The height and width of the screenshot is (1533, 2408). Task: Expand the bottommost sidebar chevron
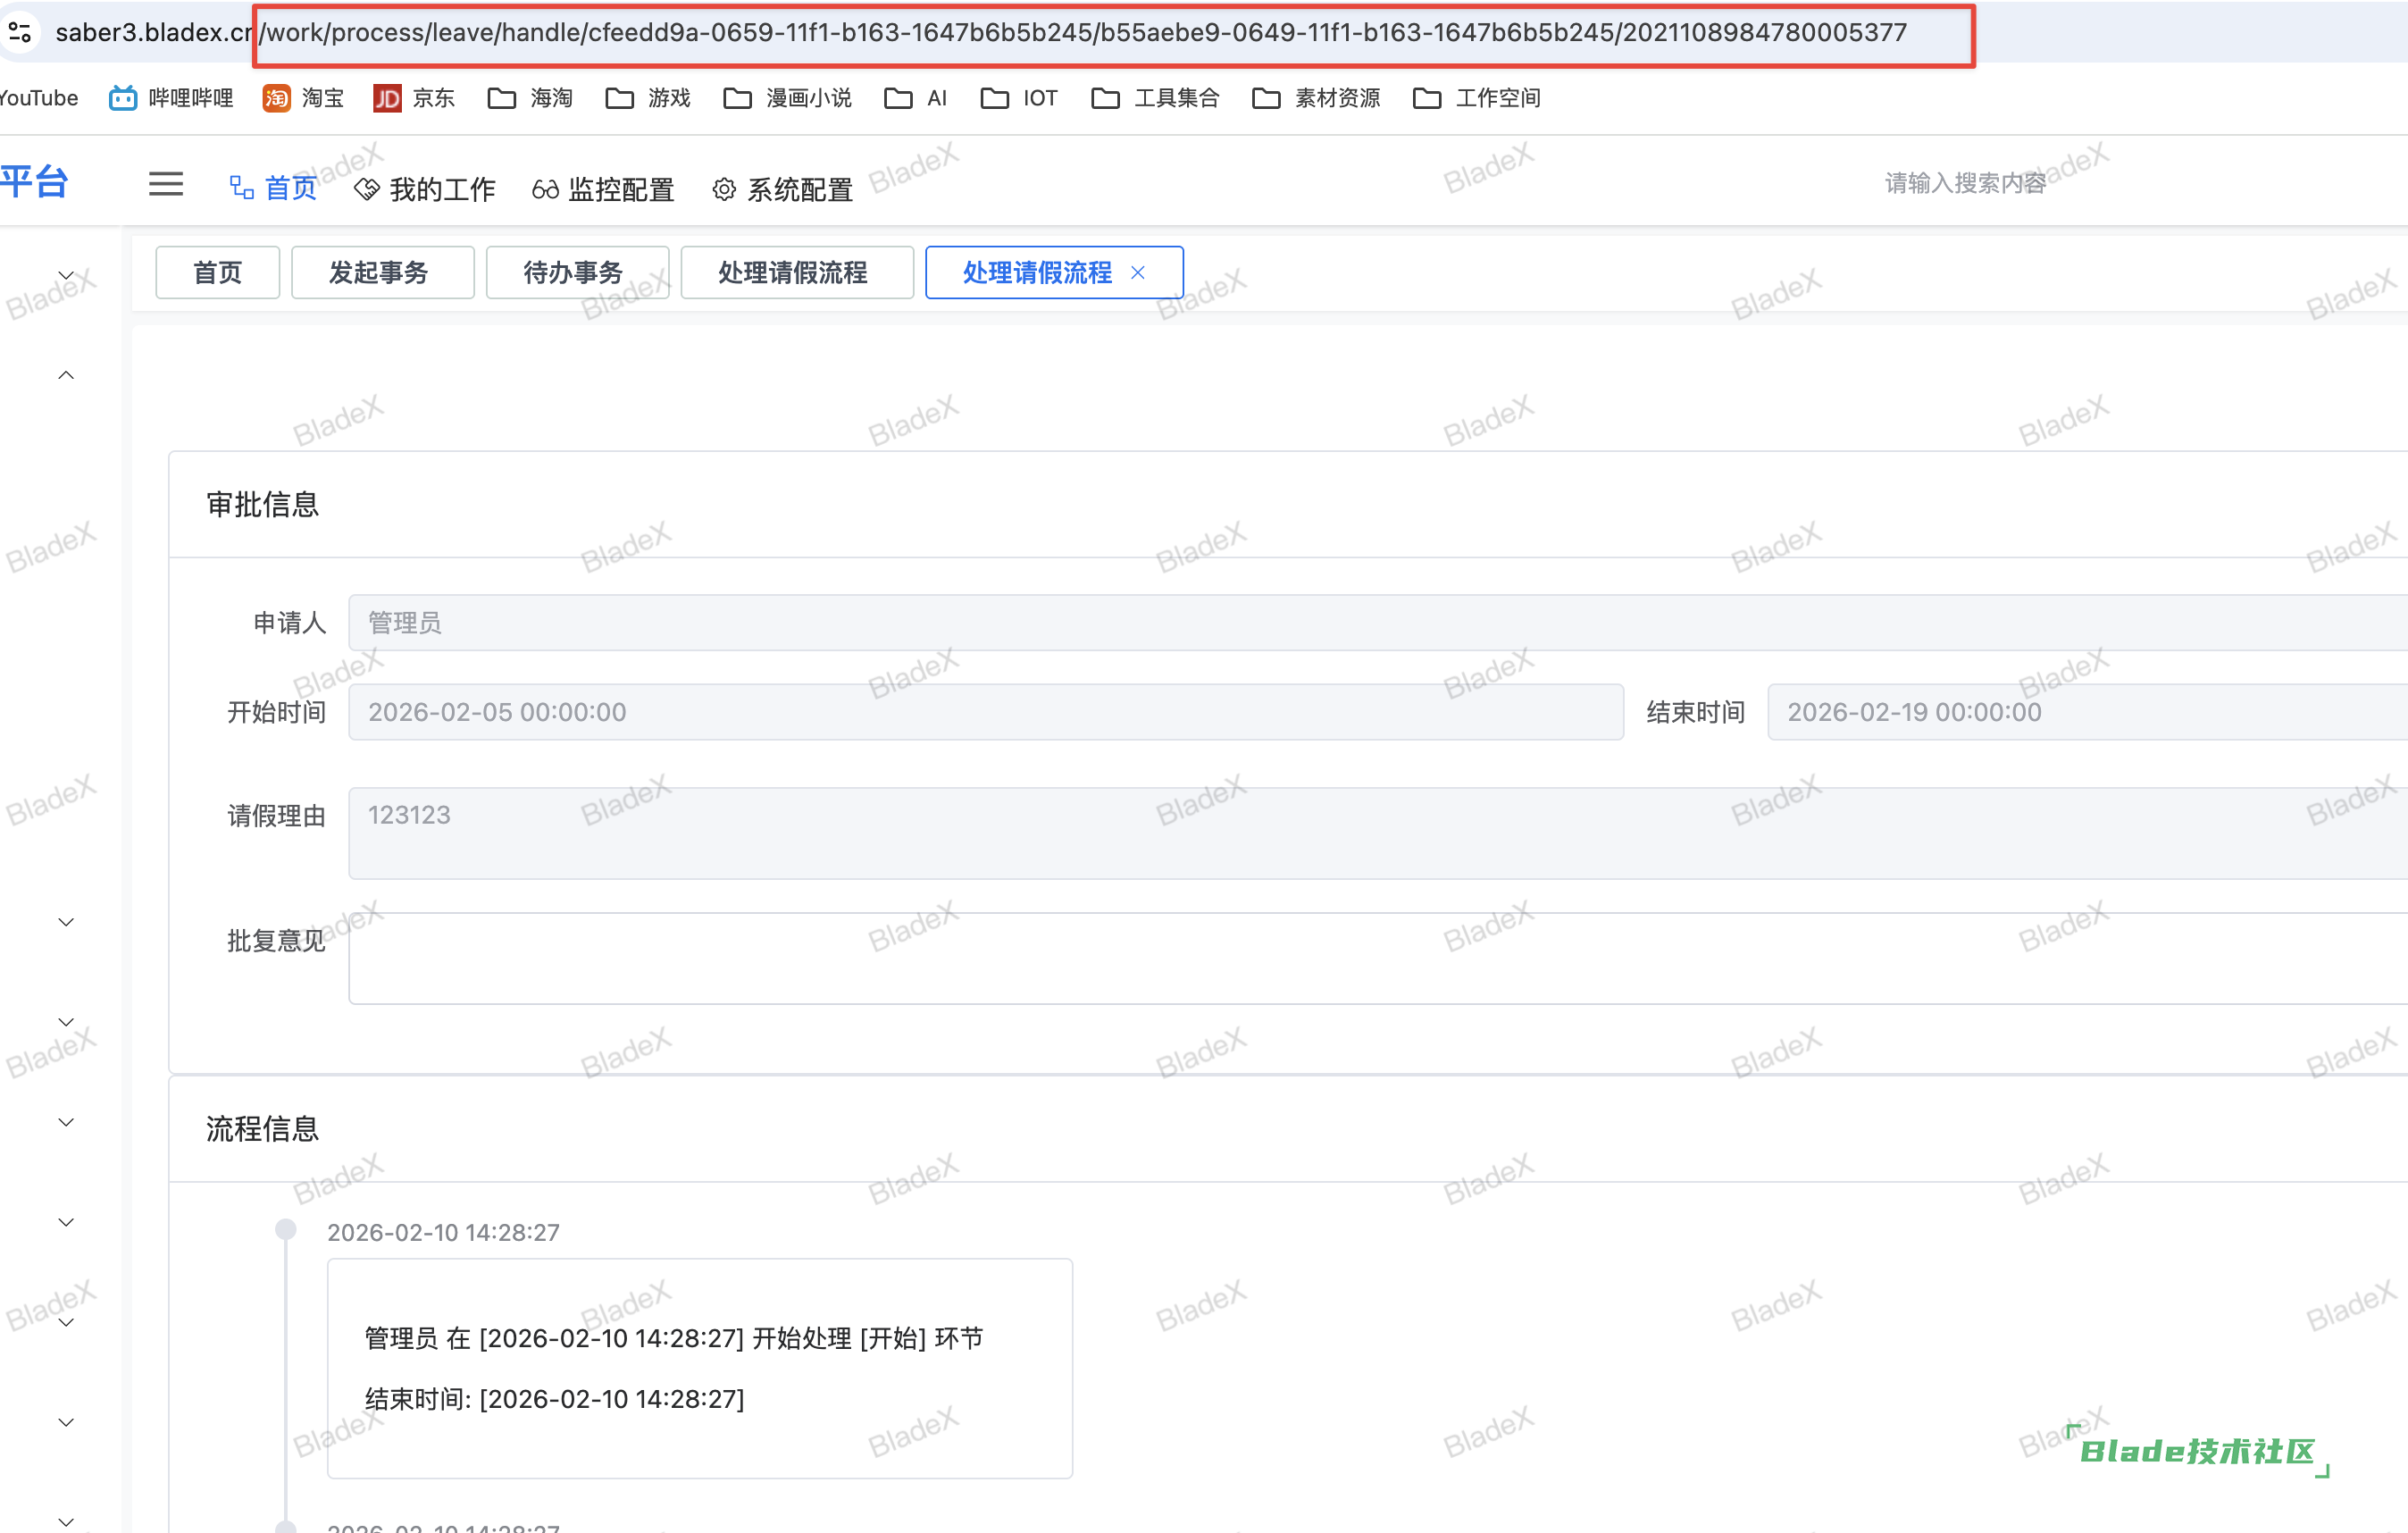(65, 1521)
